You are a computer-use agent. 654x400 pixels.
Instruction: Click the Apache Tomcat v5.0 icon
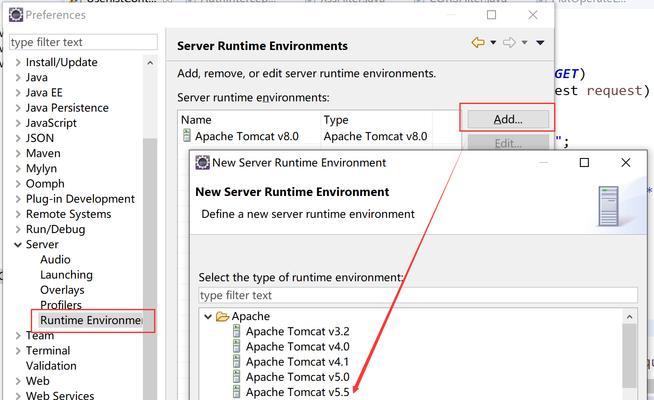pyautogui.click(x=236, y=377)
